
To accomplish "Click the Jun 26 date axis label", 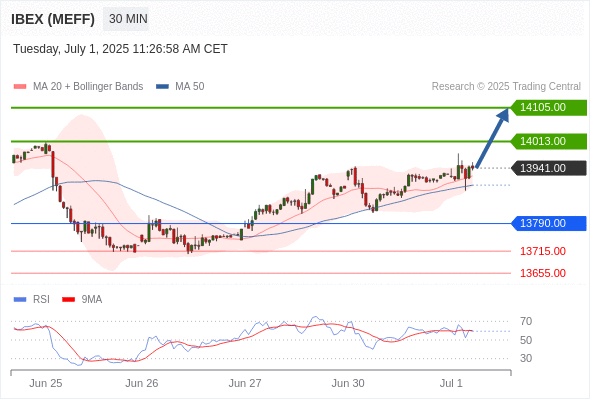I will (x=142, y=383).
